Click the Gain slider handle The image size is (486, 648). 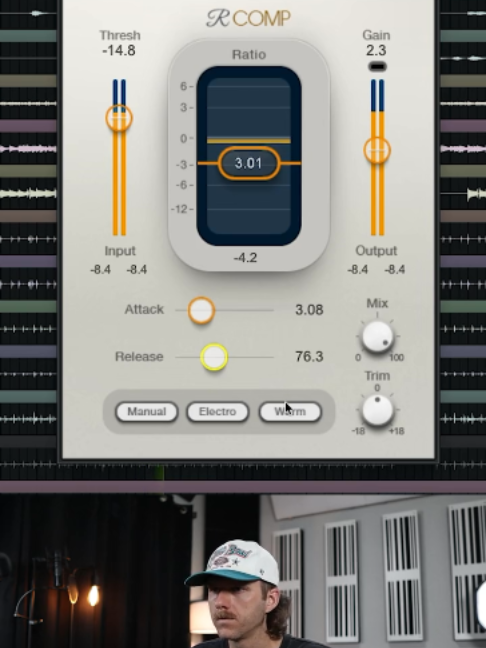point(377,150)
